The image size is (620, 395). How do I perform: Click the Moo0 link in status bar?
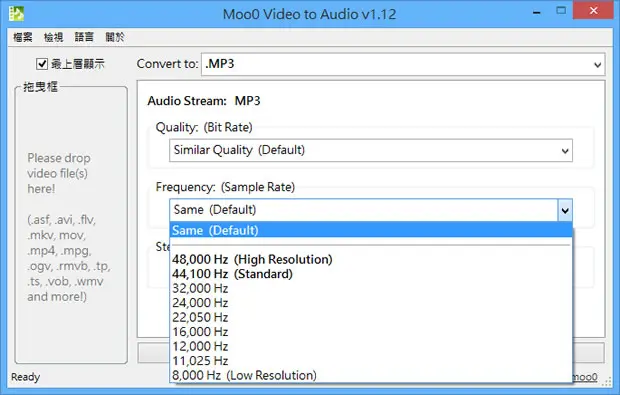(585, 377)
